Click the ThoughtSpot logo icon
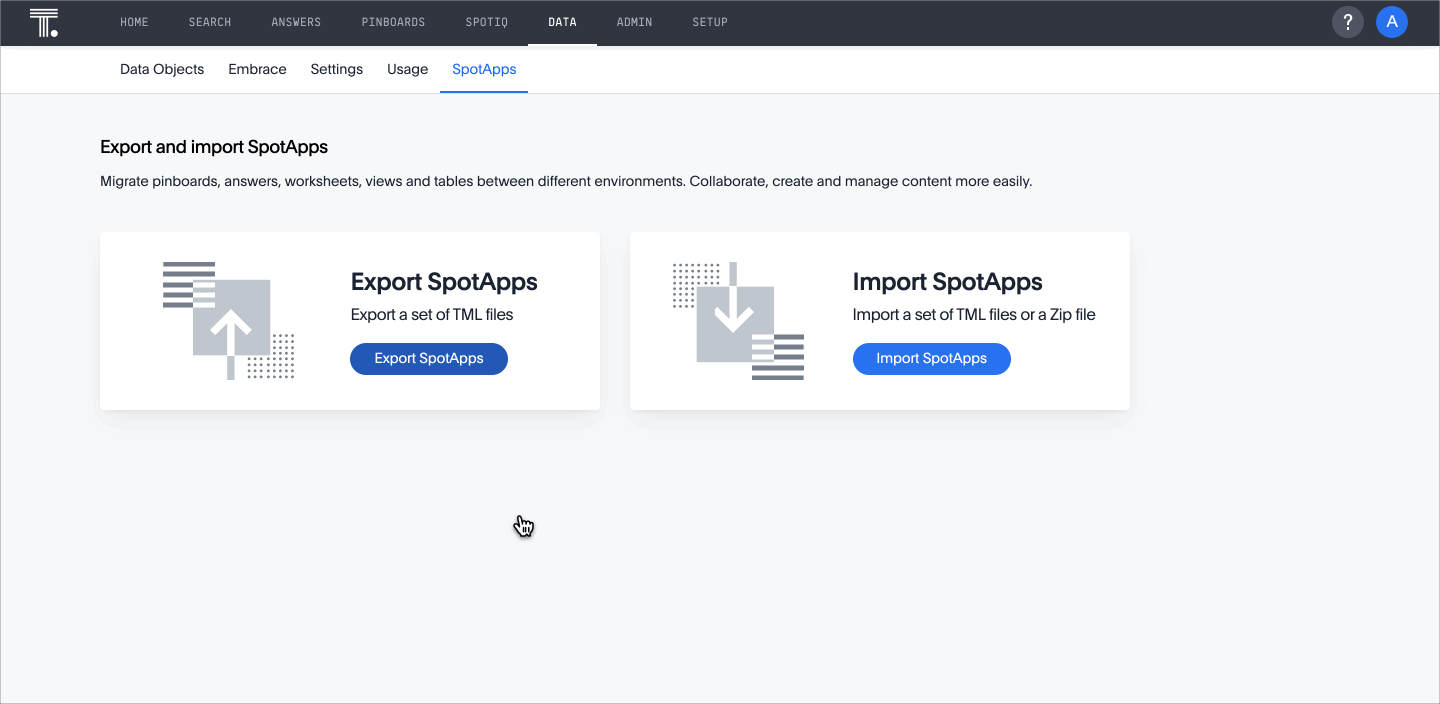The width and height of the screenshot is (1440, 704). [44, 22]
